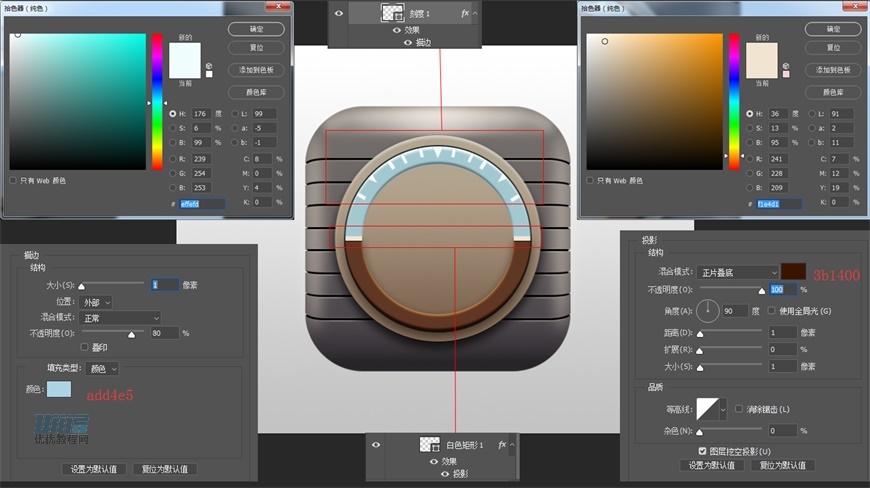Click the angle dial in drop shadow settings

(707, 310)
